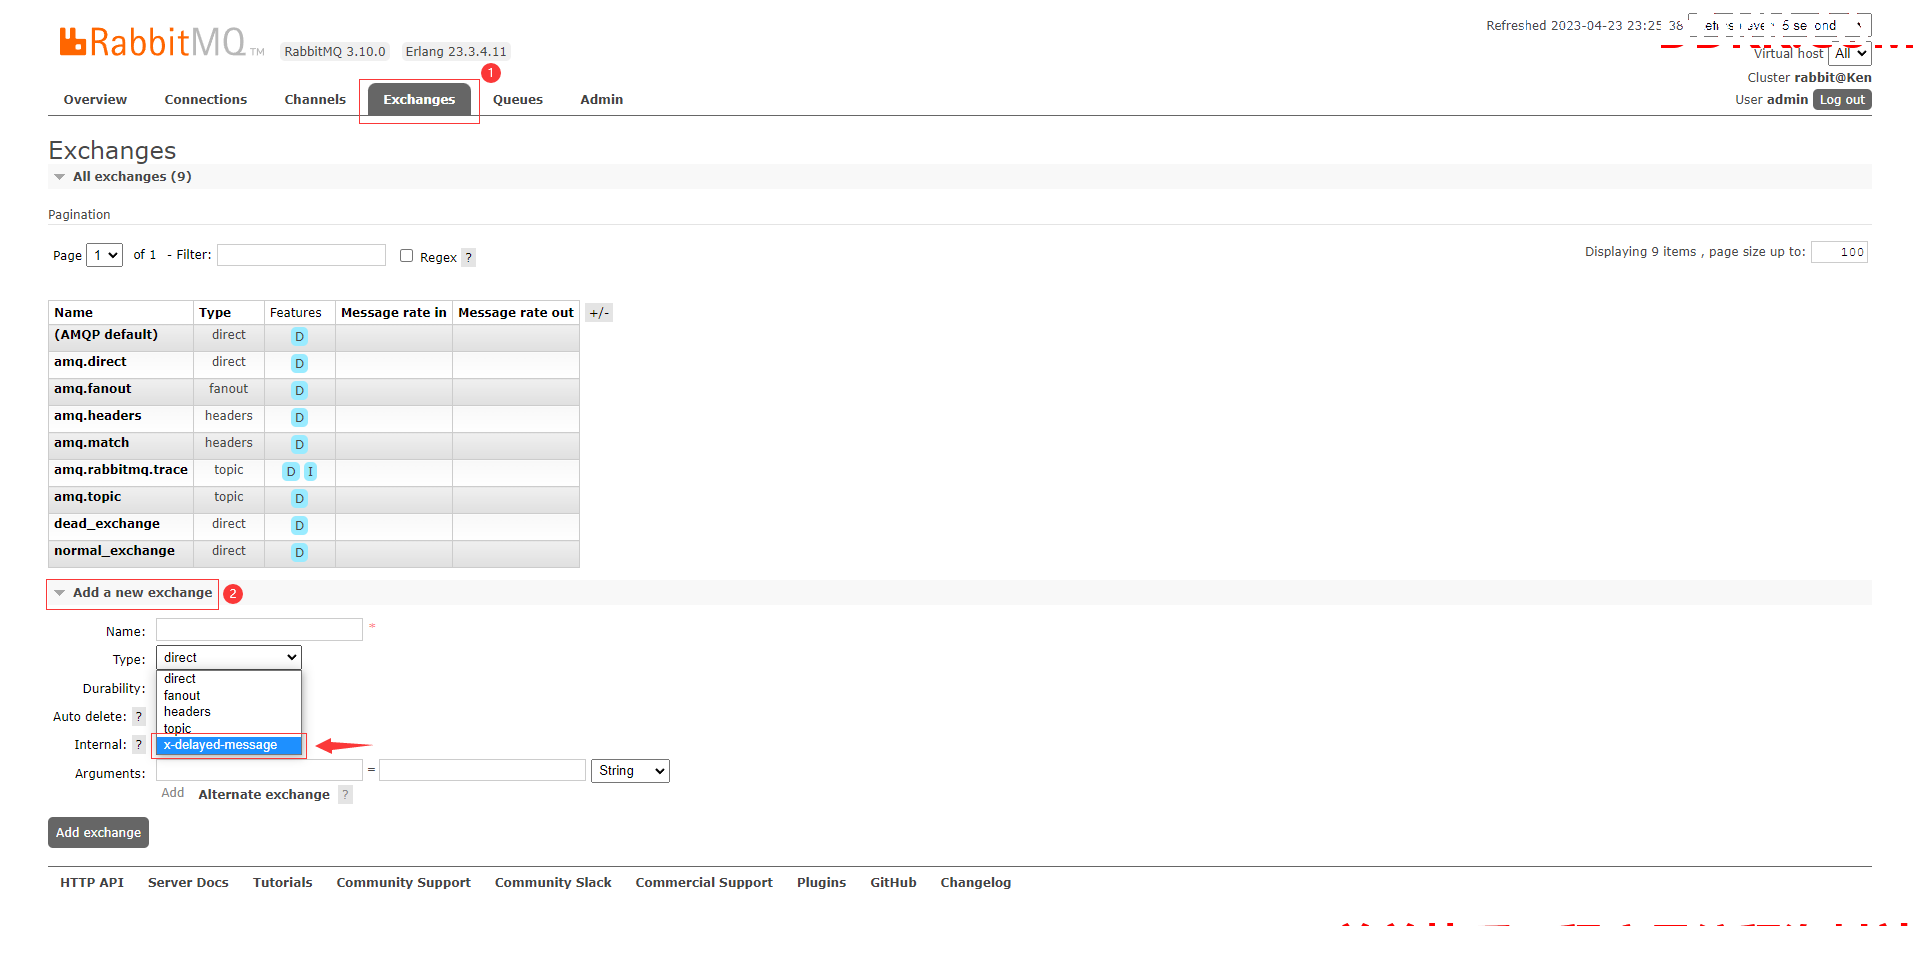This screenshot has height=965, width=1920.
Task: Click the D feature badge for amq.fanout
Action: click(299, 391)
